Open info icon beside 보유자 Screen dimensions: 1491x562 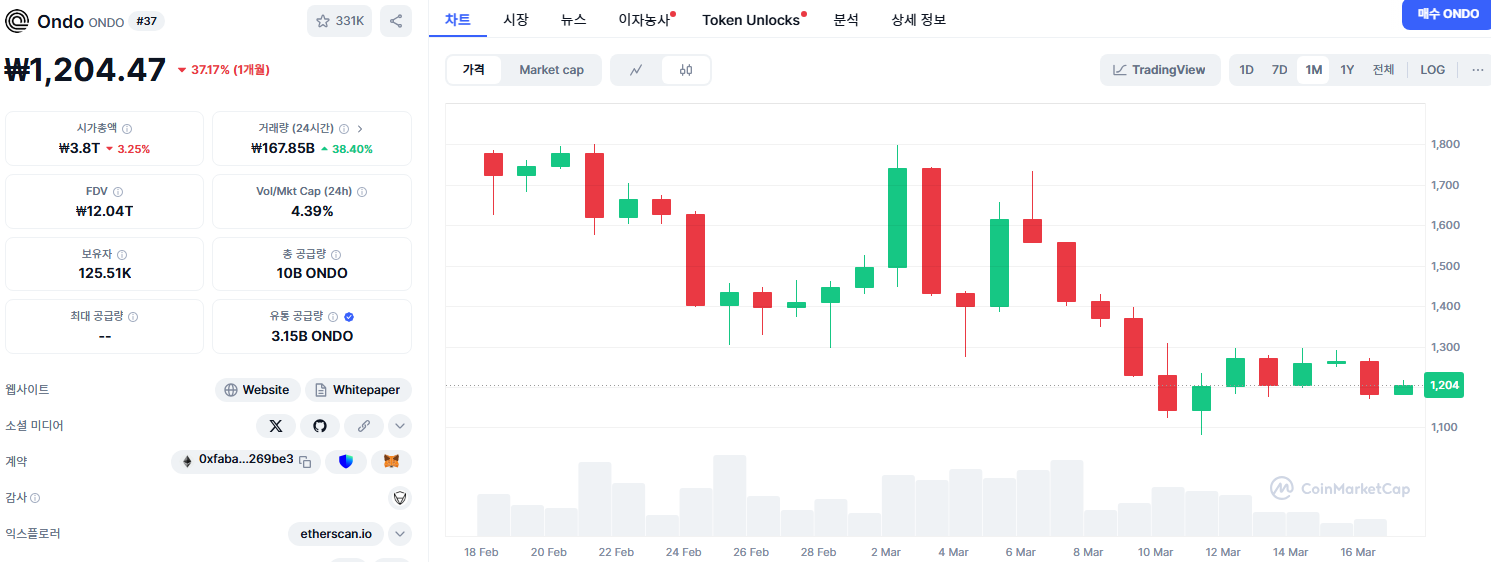tap(122, 255)
